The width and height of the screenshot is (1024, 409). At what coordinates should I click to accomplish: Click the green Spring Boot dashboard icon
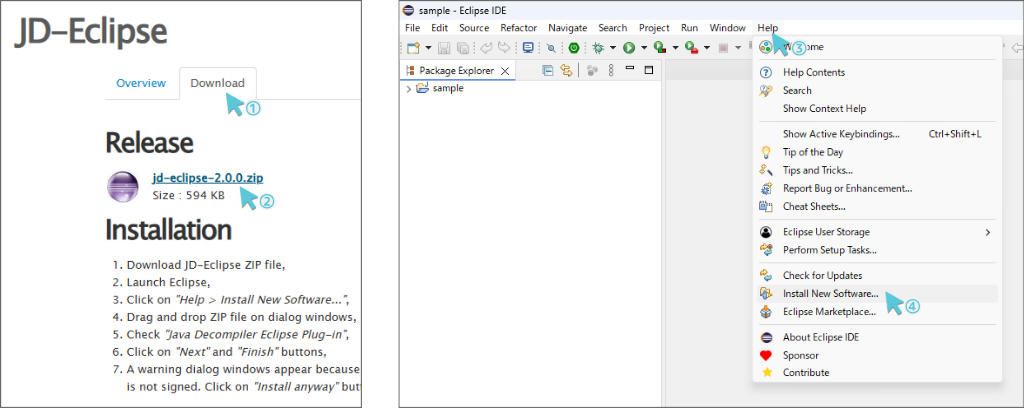574,47
